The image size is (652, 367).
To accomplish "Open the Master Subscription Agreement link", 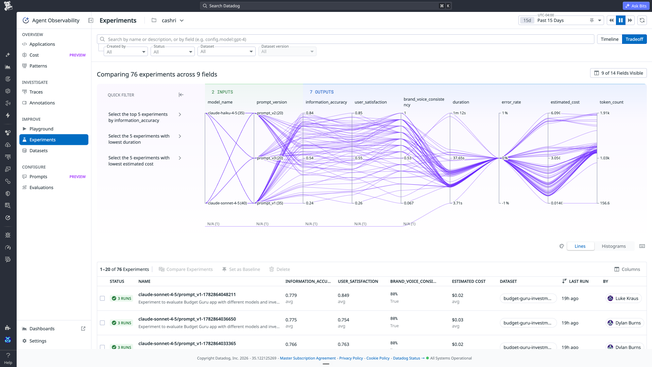I will coord(307,358).
